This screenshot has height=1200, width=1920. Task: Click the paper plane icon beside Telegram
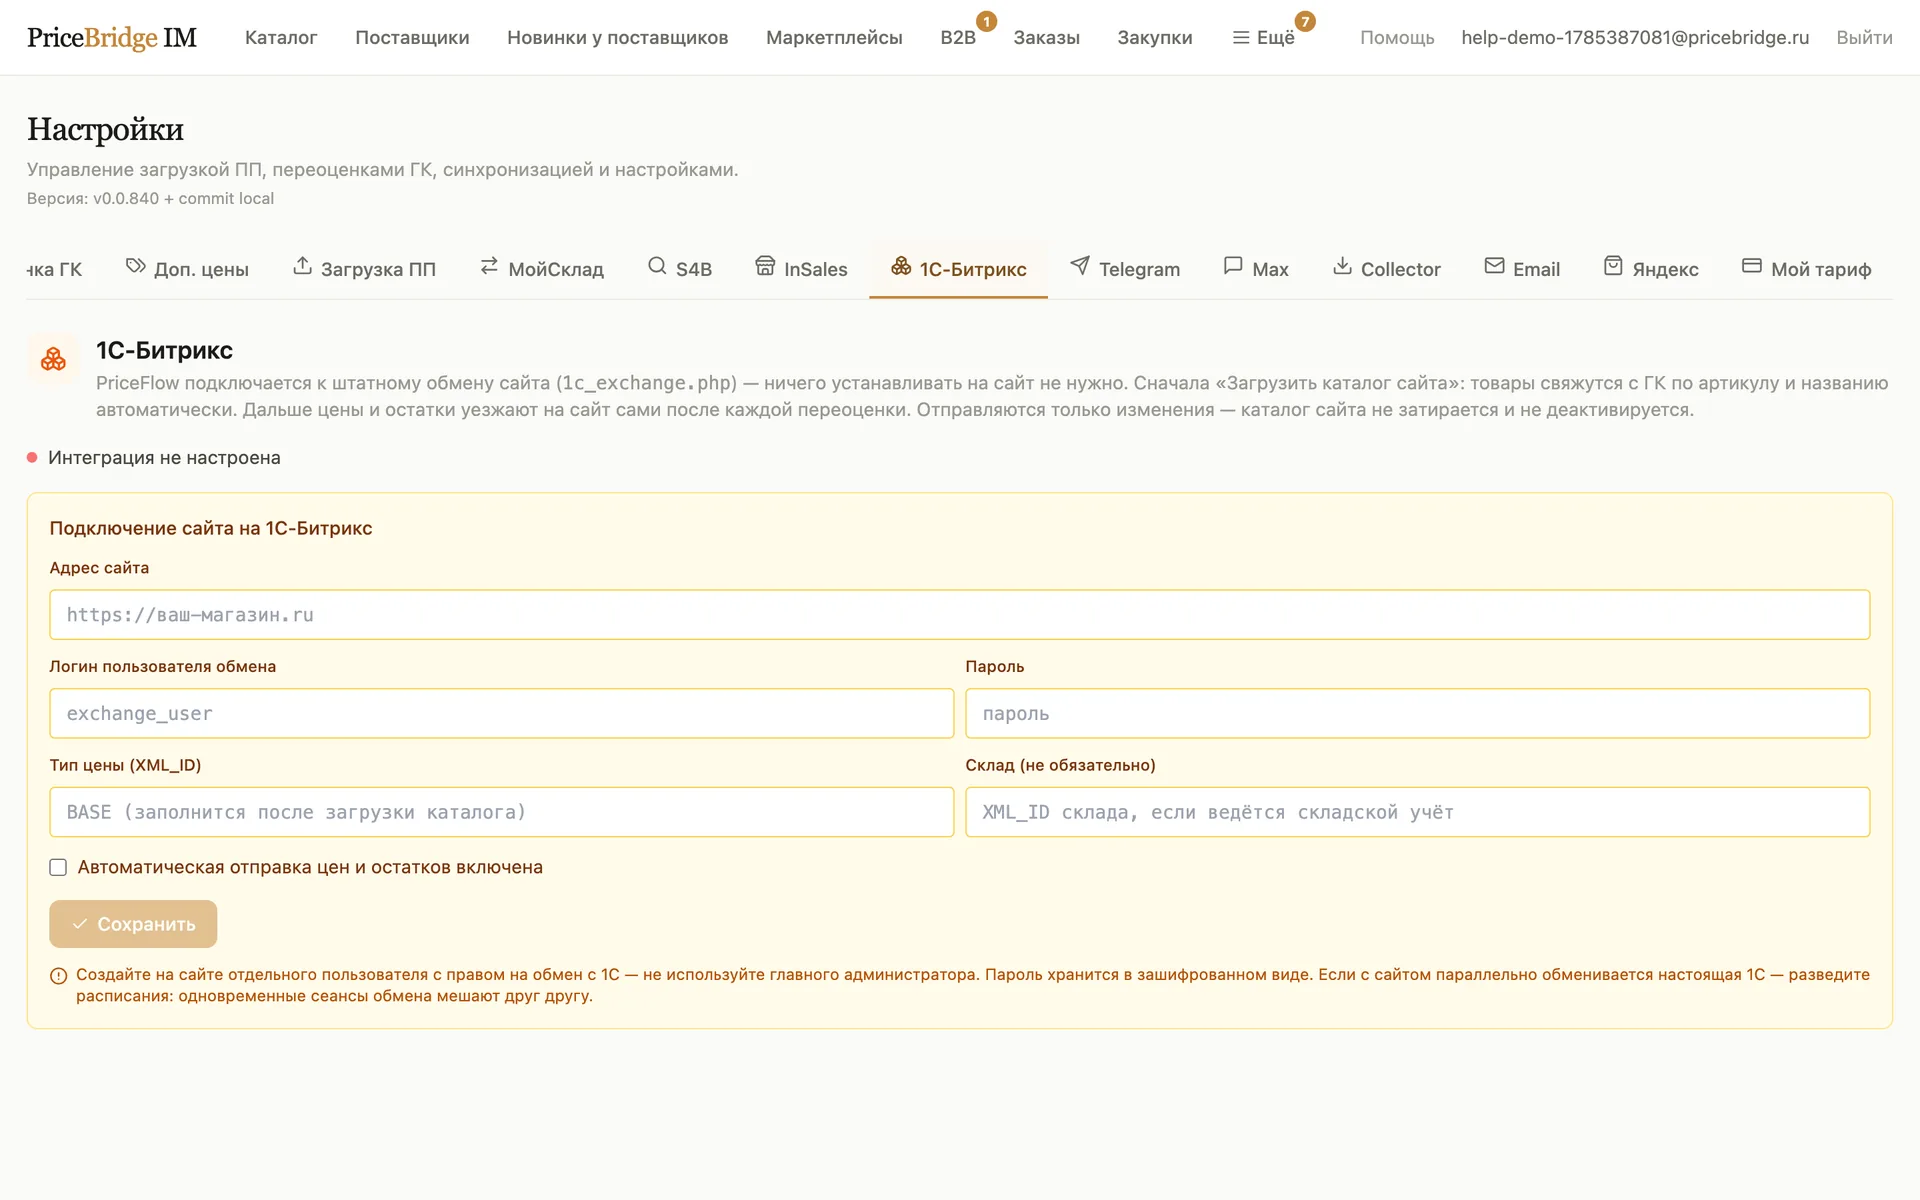click(1080, 266)
